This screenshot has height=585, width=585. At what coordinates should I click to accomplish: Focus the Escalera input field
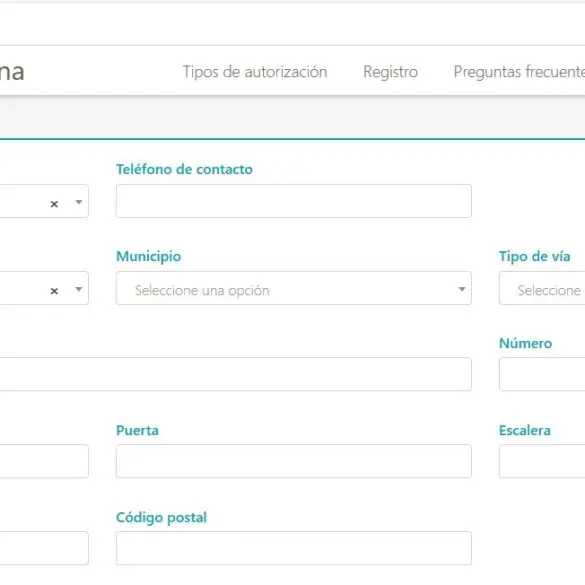pyautogui.click(x=542, y=461)
